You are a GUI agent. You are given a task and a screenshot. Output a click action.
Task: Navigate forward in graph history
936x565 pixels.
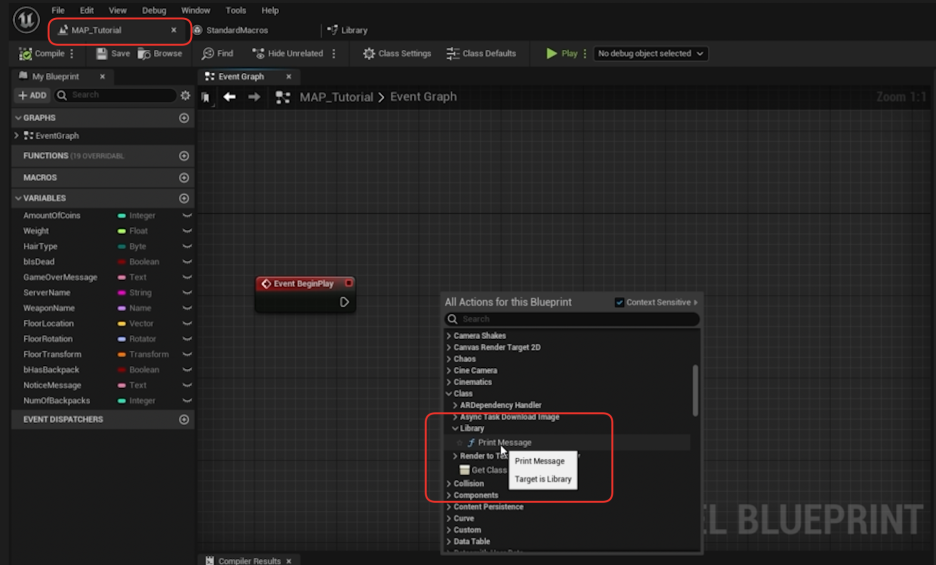click(254, 97)
